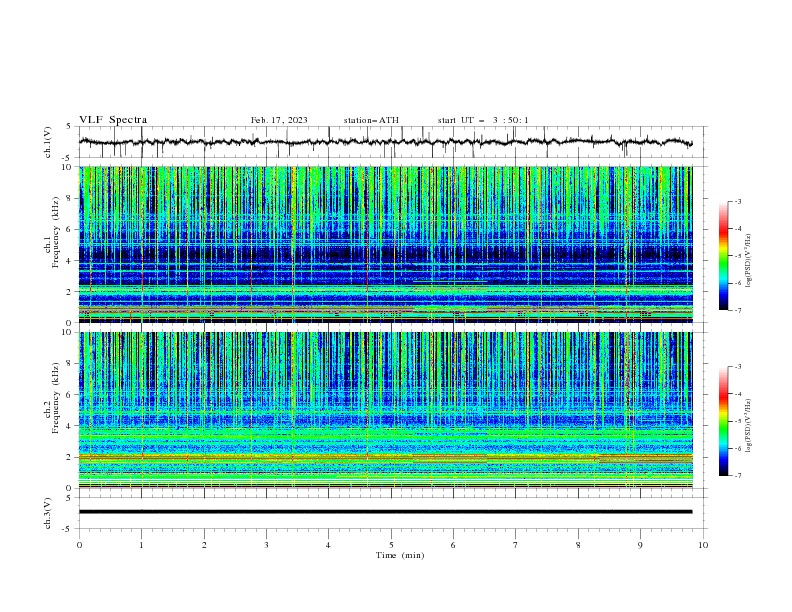Click the ch.1 colorbar log(PSD) label
The width and height of the screenshot is (792, 612).
[748, 260]
